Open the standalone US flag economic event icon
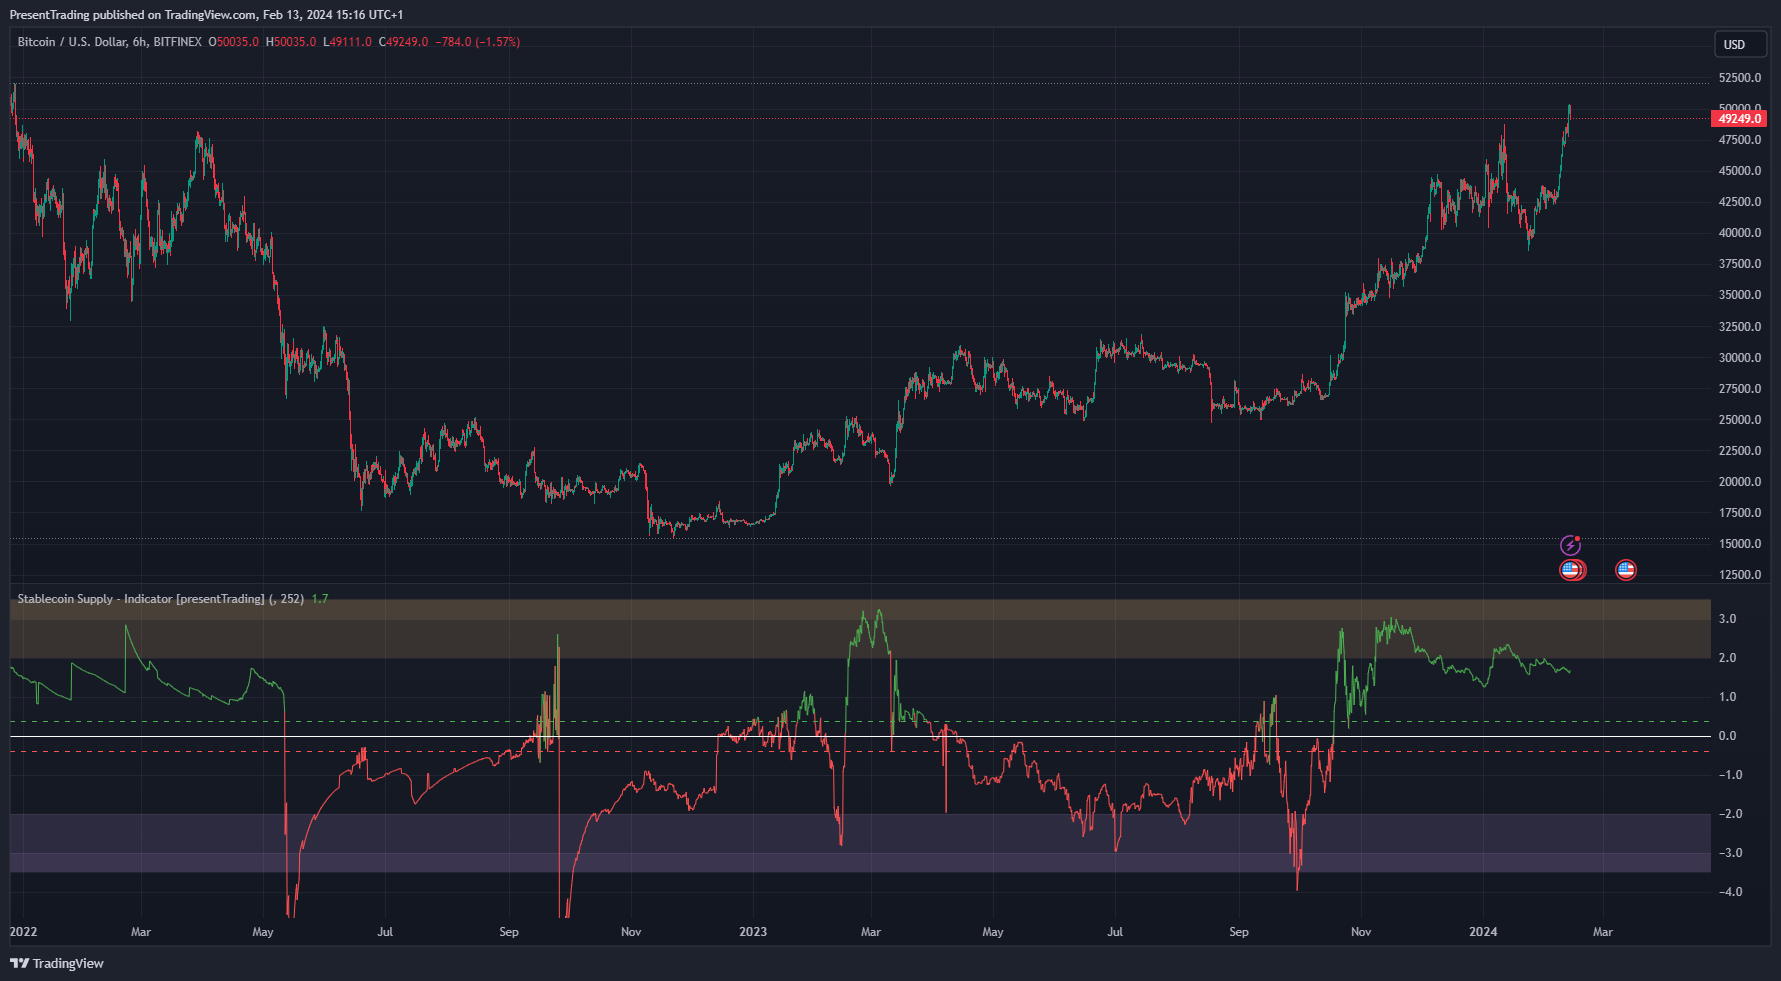 pos(1626,570)
